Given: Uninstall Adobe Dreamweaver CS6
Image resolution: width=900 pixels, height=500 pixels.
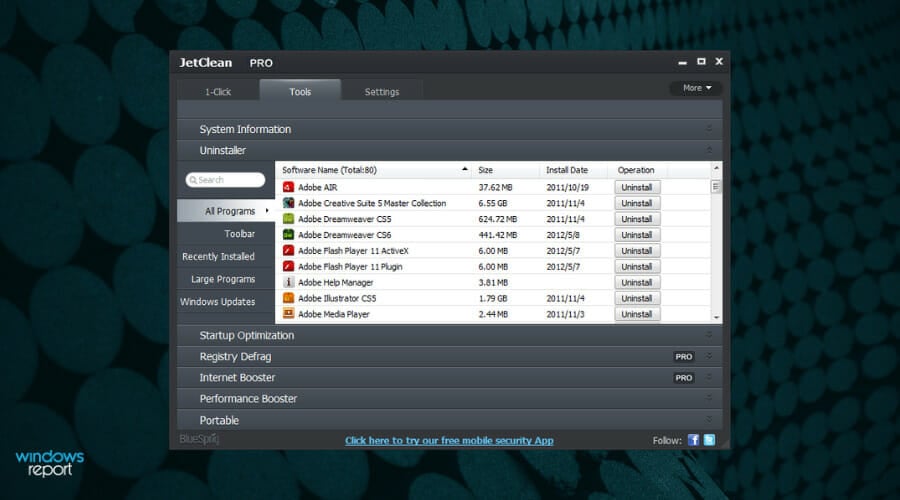Looking at the screenshot, I should click(x=637, y=235).
